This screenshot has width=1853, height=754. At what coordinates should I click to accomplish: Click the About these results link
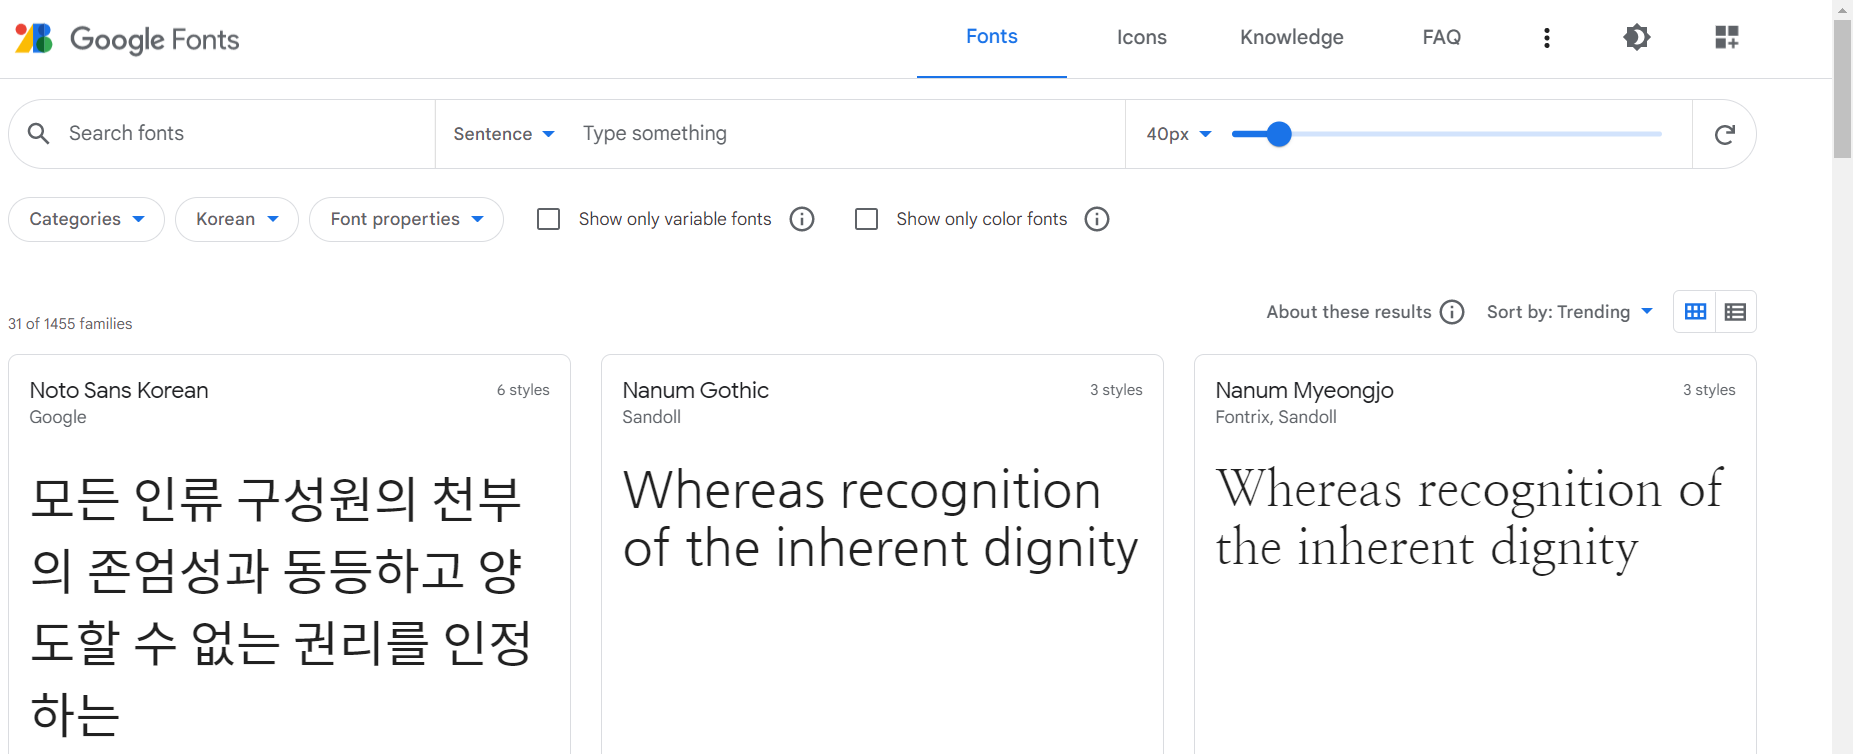click(x=1348, y=312)
